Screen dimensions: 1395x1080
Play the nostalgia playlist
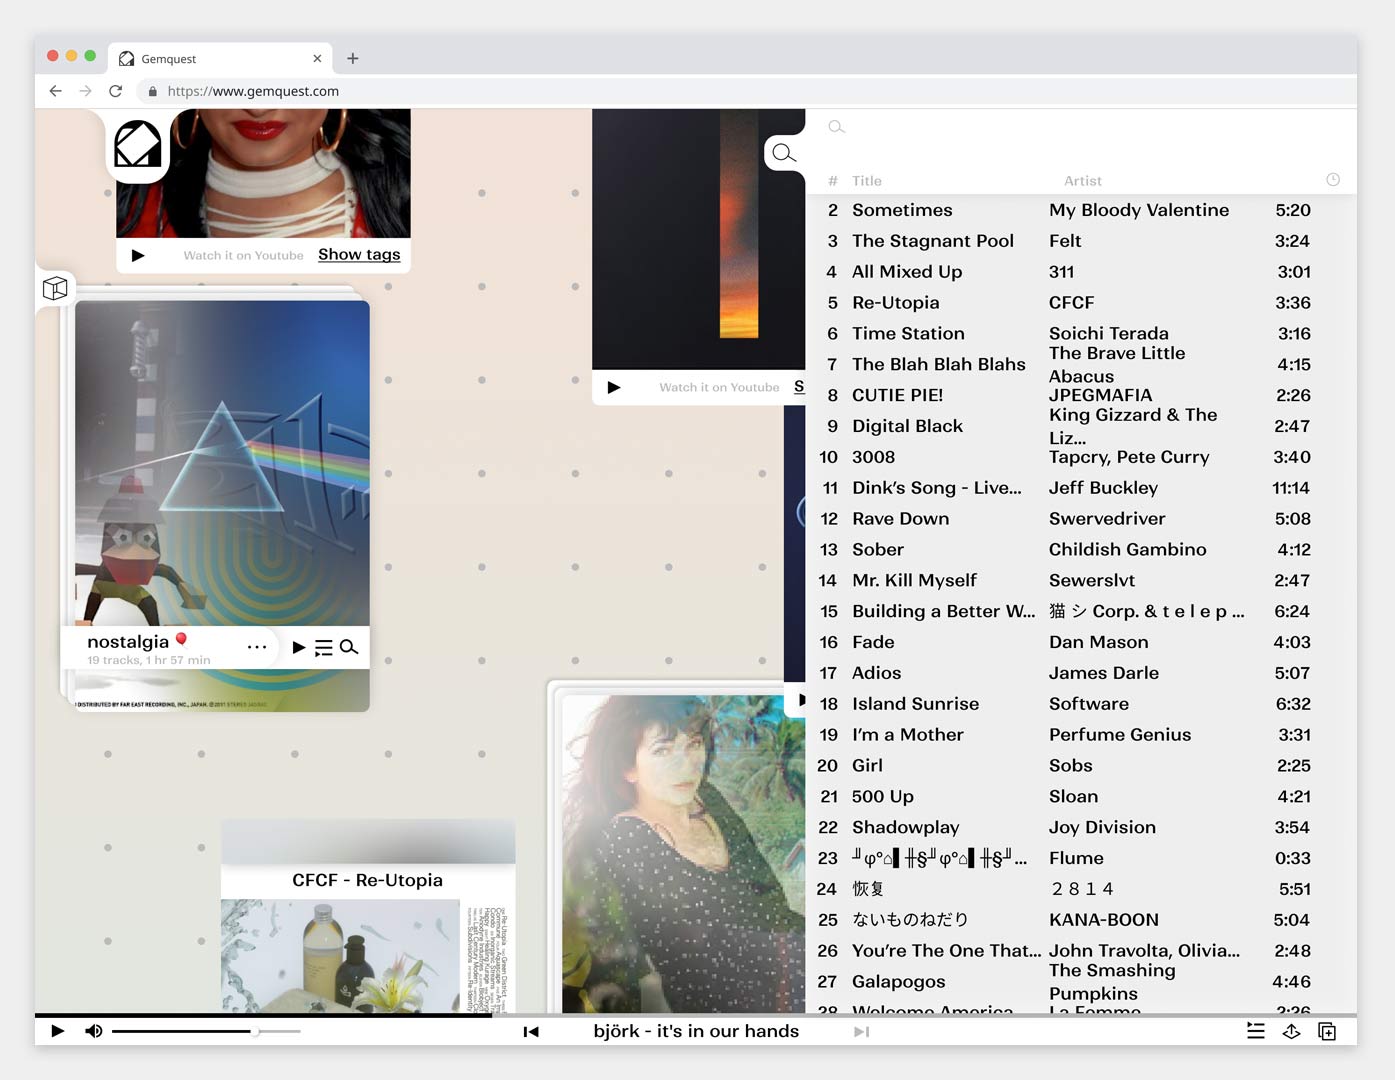point(298,648)
